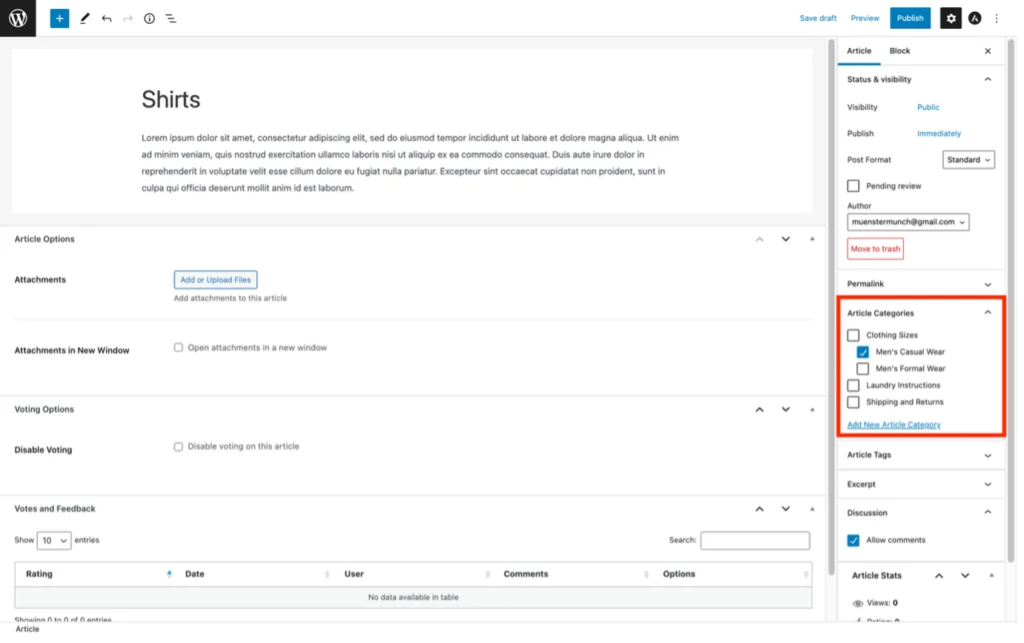The height and width of the screenshot is (643, 1024).
Task: Check Men's Formal Wear category
Action: [863, 369]
